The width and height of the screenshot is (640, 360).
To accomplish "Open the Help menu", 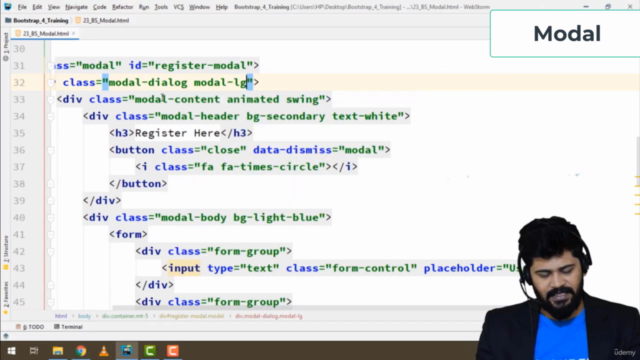I will pyautogui.click(x=222, y=7).
